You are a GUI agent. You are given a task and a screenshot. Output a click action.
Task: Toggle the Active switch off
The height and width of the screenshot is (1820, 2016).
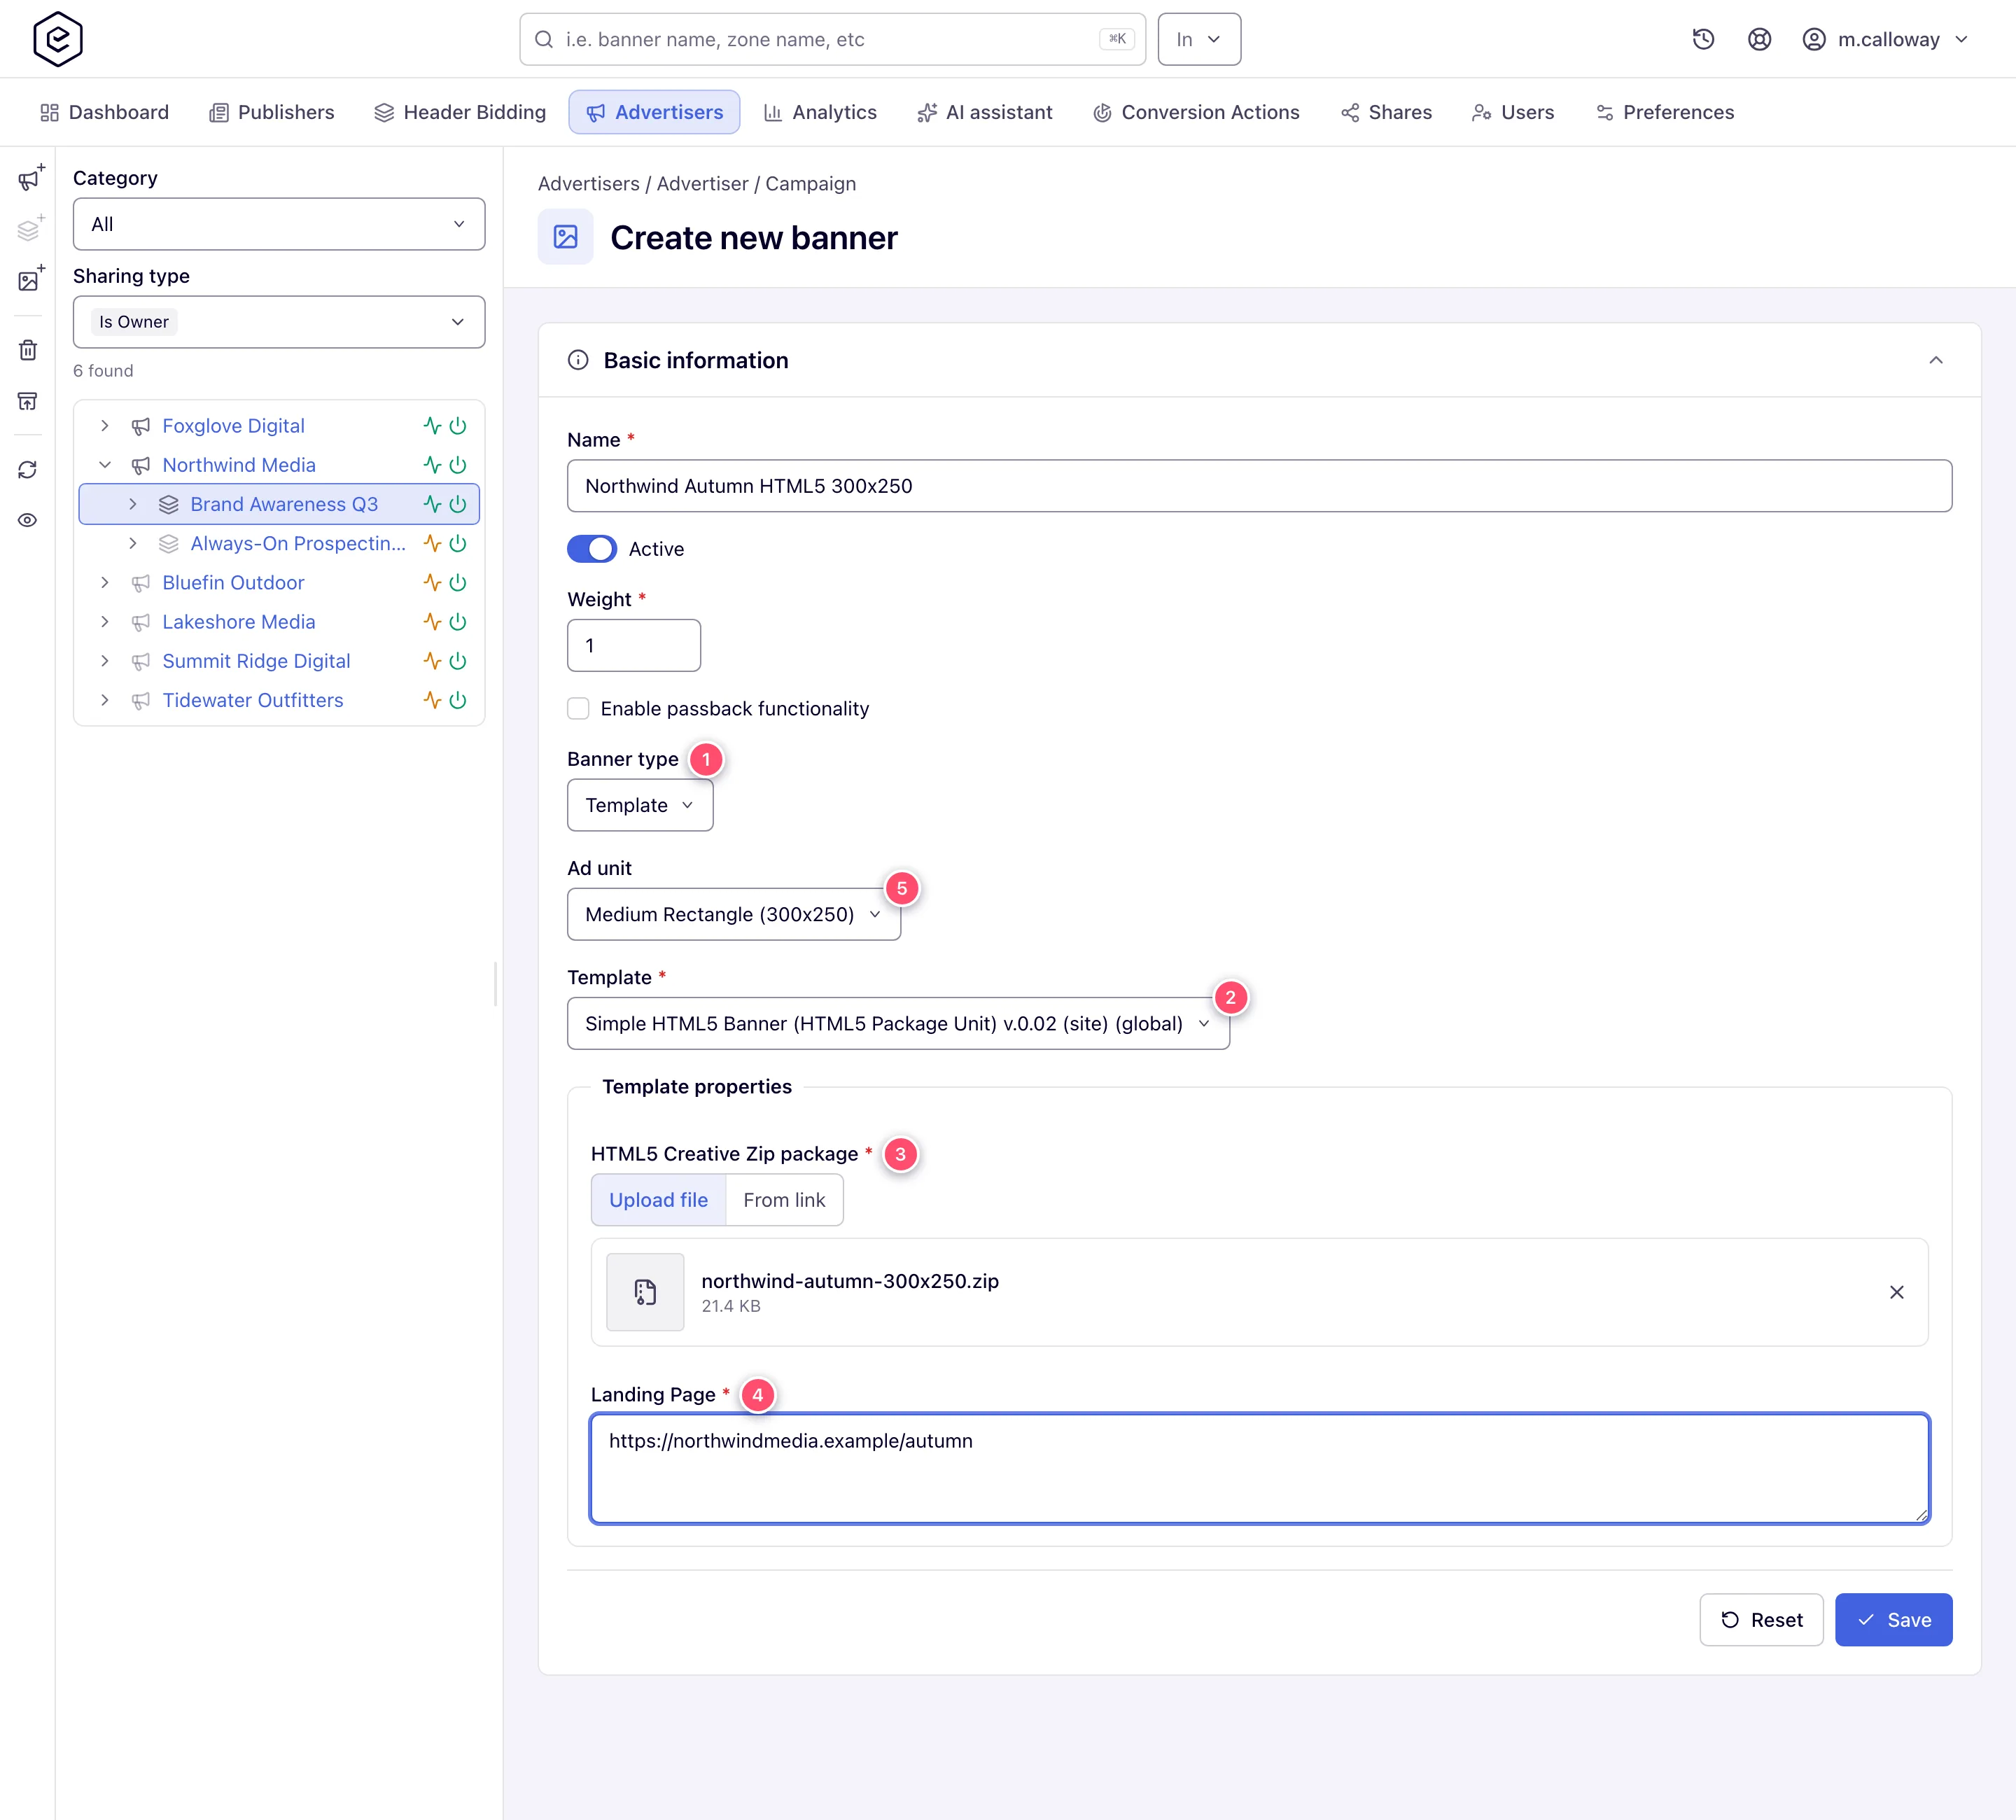pos(592,549)
